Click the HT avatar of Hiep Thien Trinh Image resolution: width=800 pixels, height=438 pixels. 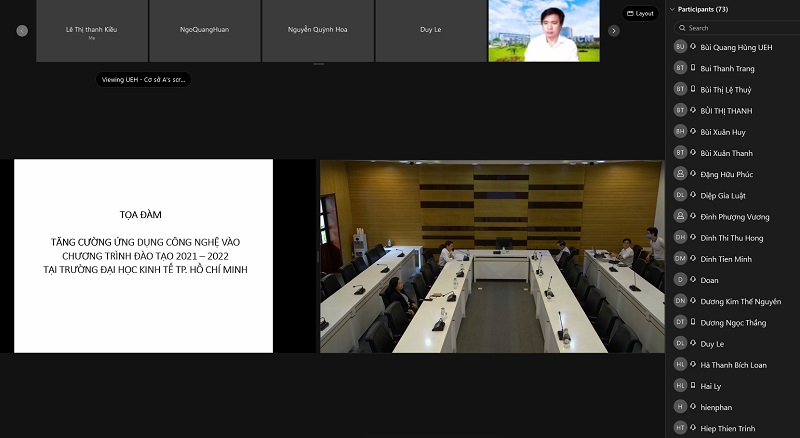pyautogui.click(x=680, y=428)
